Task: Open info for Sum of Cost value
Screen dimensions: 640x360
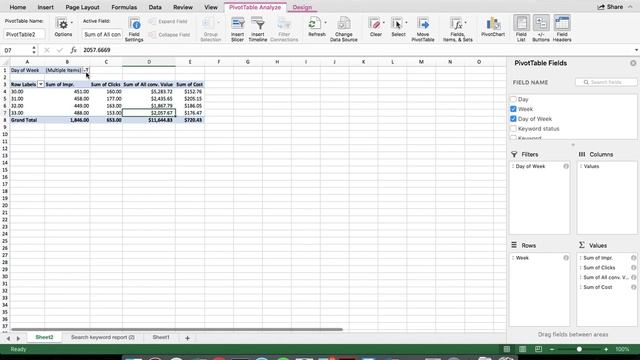Action: (633, 287)
